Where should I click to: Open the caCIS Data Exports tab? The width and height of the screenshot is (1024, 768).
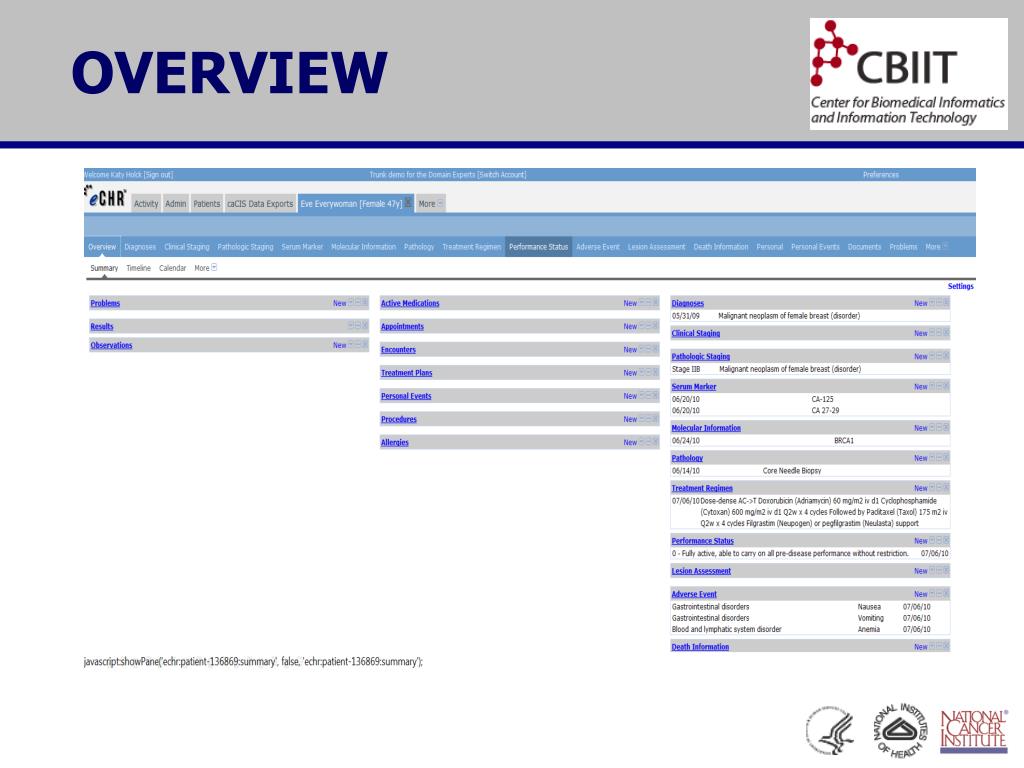click(x=260, y=204)
